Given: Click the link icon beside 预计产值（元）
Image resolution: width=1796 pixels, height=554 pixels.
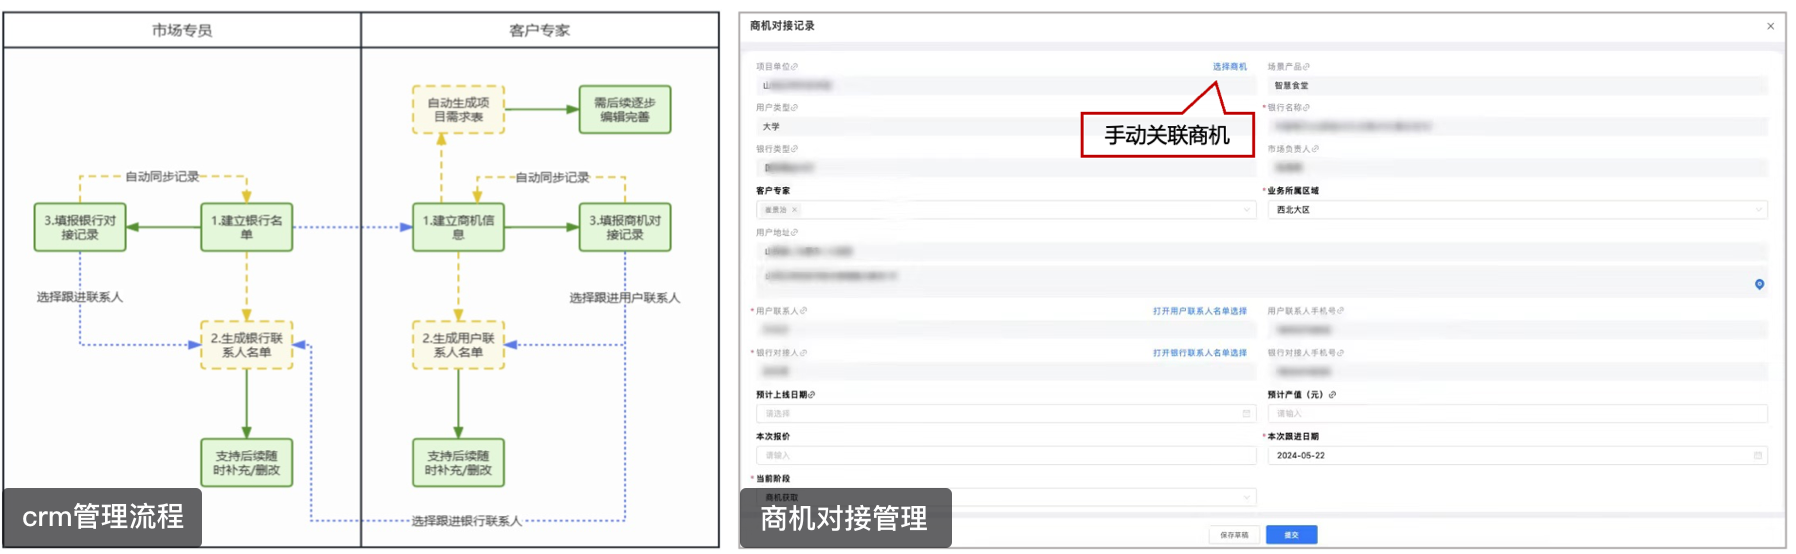Looking at the screenshot, I should [x=1332, y=395].
